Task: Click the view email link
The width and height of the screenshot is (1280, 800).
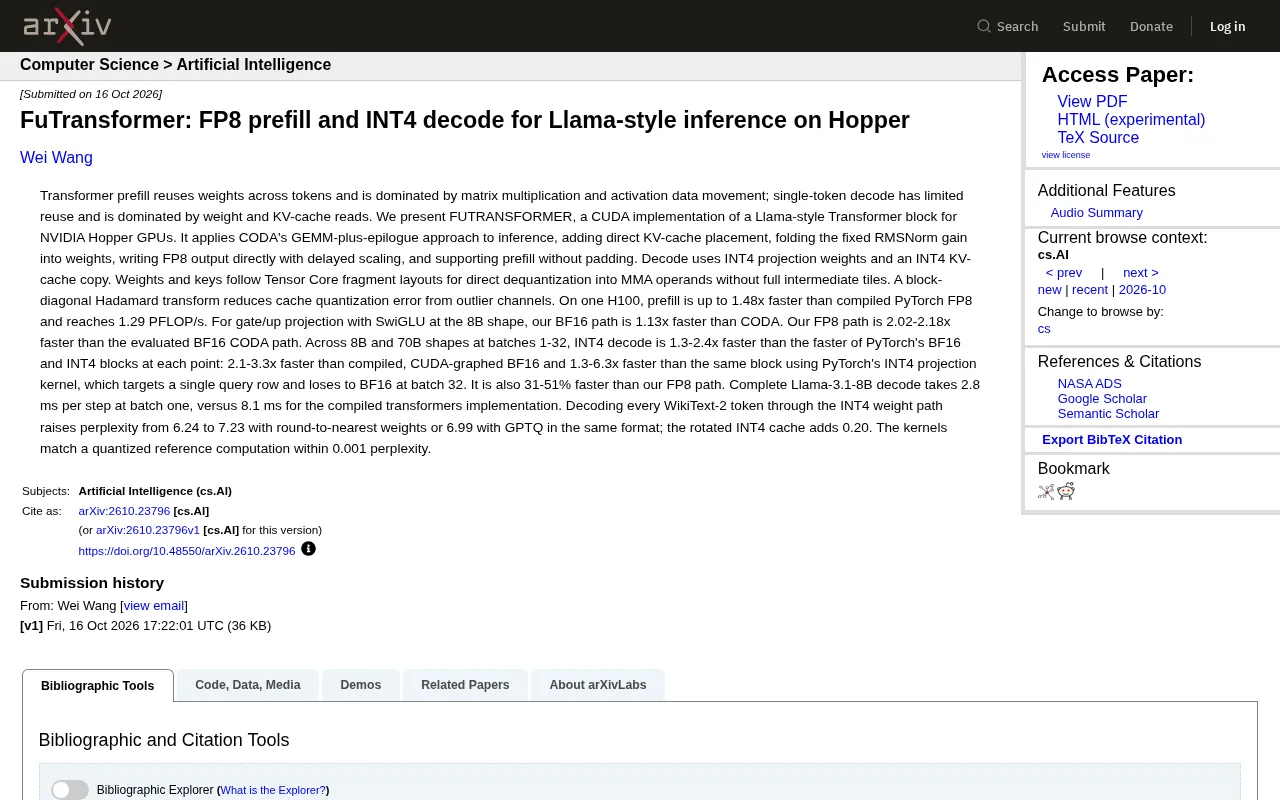Action: (154, 606)
